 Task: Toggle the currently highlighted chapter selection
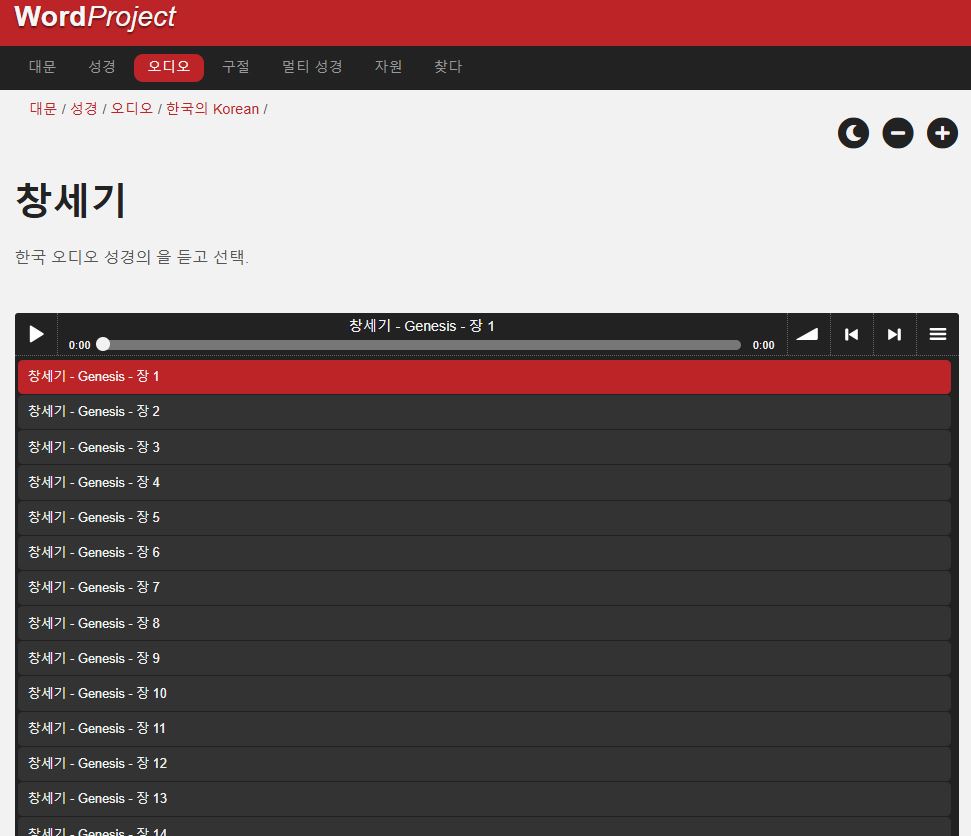(x=484, y=376)
